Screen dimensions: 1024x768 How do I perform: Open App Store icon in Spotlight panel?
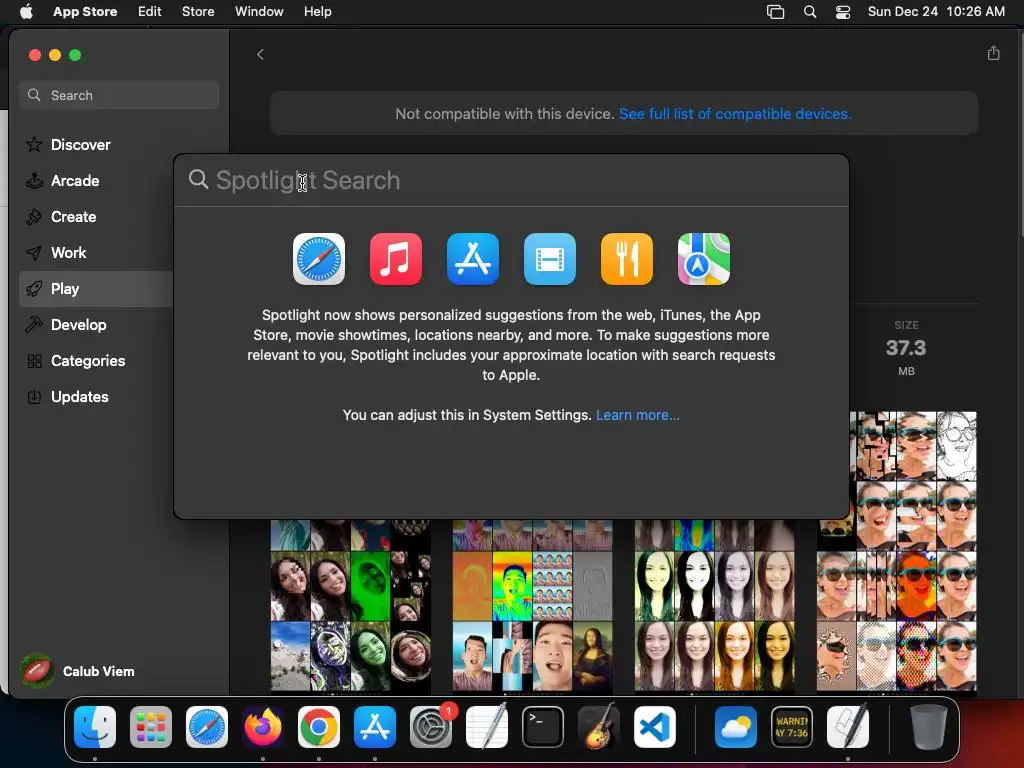pos(473,259)
